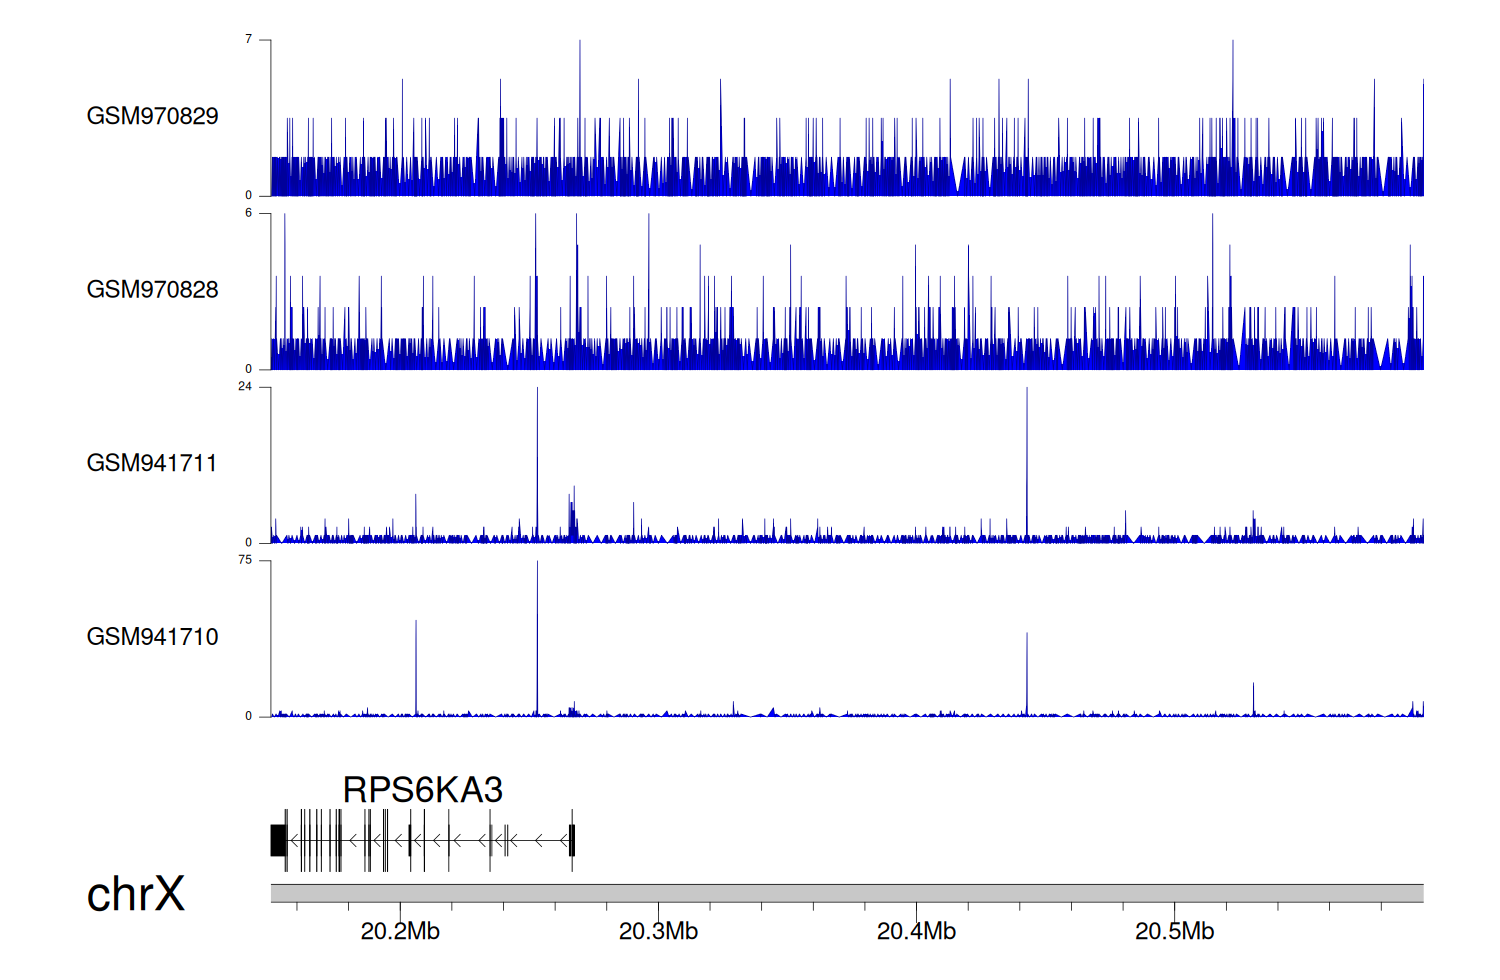Select the 20.2Mb axis position label
The height and width of the screenshot is (980, 1500).
click(400, 931)
